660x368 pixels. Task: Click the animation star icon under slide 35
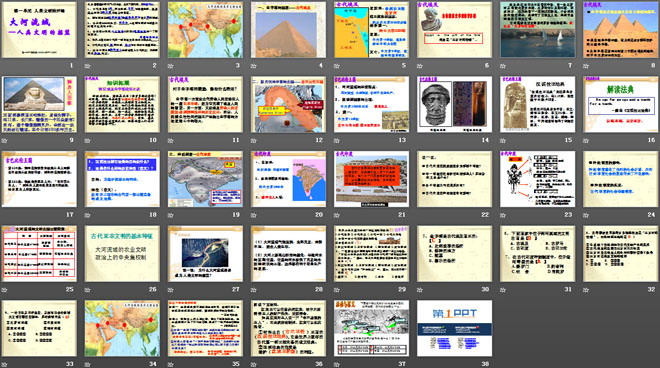[170, 364]
